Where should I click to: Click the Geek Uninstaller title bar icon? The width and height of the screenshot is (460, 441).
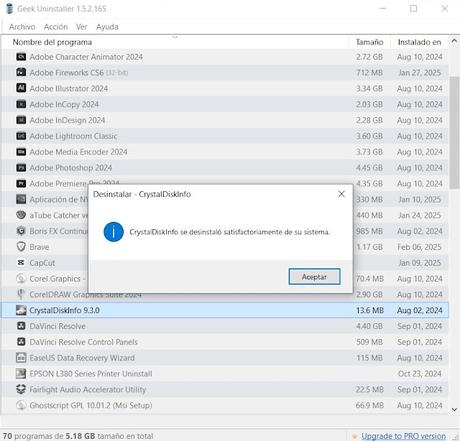[10, 9]
